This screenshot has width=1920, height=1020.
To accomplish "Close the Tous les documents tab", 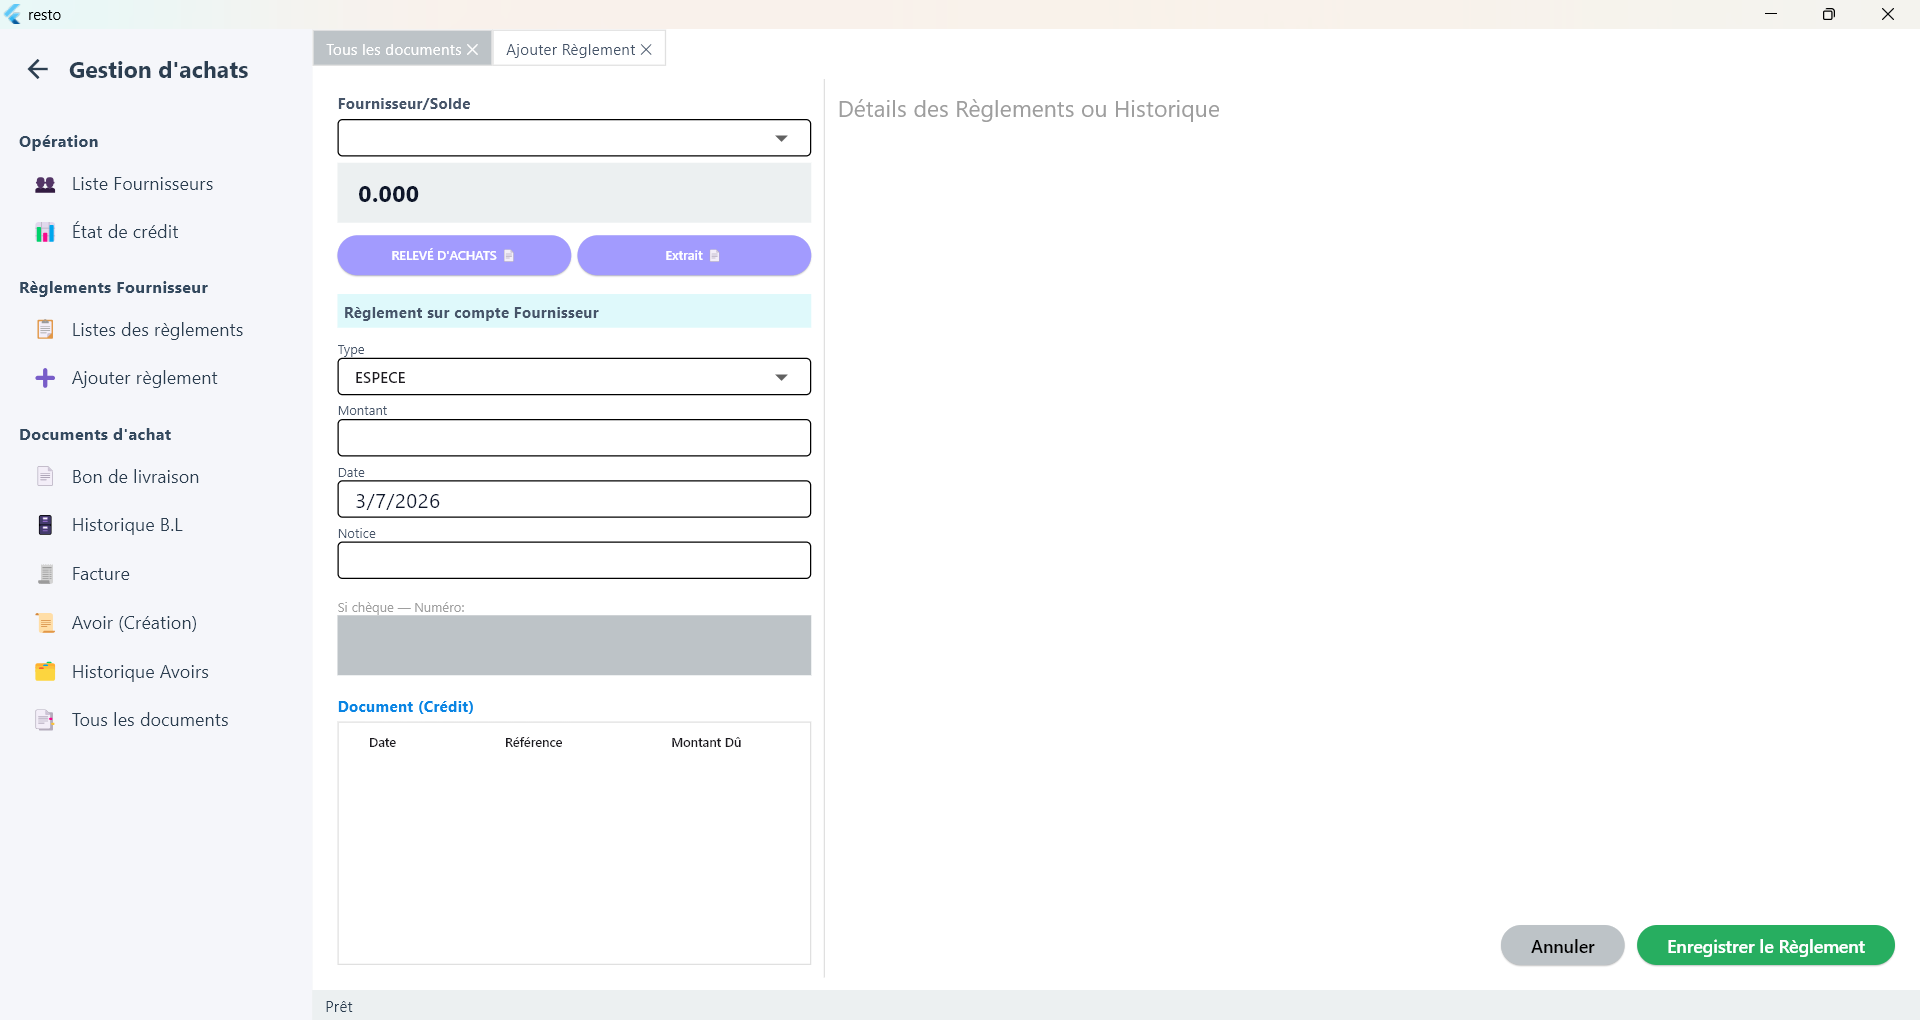I will pyautogui.click(x=473, y=50).
